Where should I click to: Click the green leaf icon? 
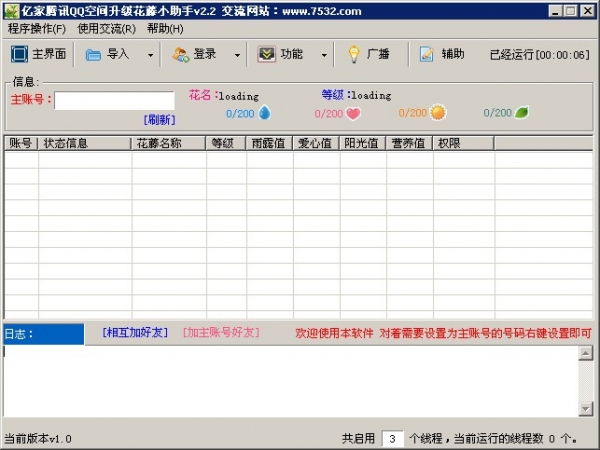tap(522, 112)
